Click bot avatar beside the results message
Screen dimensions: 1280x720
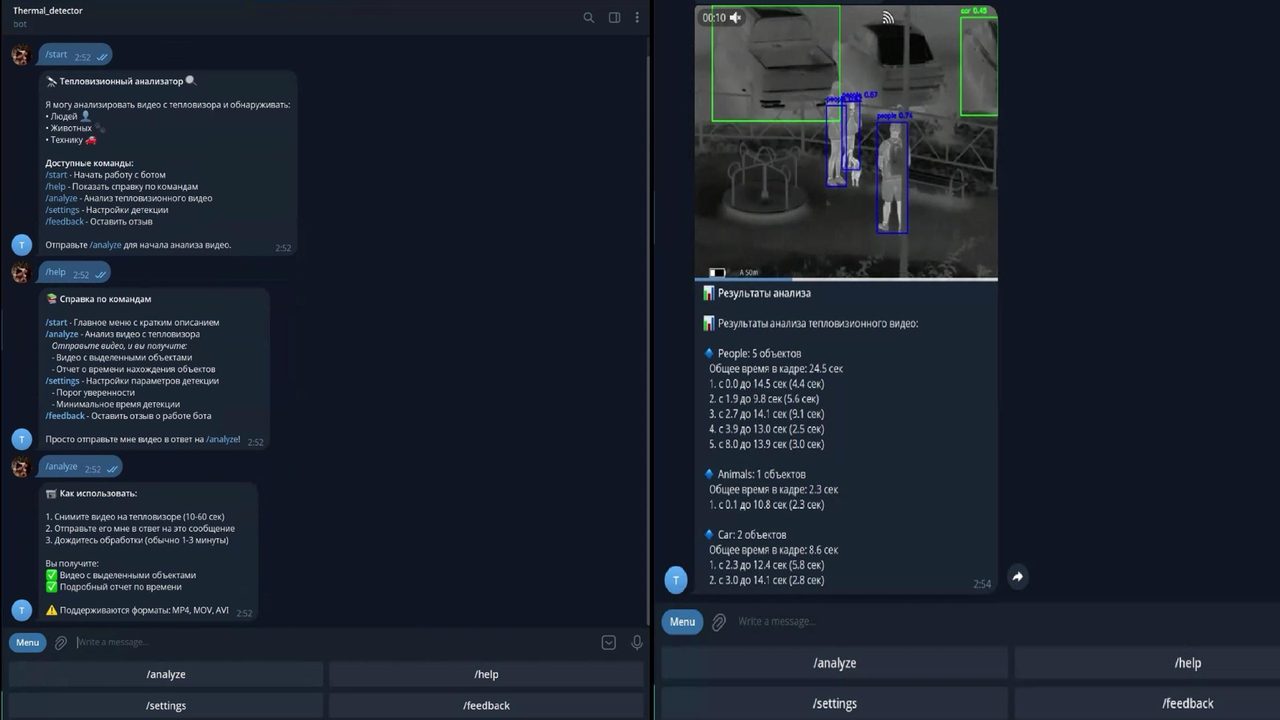tap(676, 580)
